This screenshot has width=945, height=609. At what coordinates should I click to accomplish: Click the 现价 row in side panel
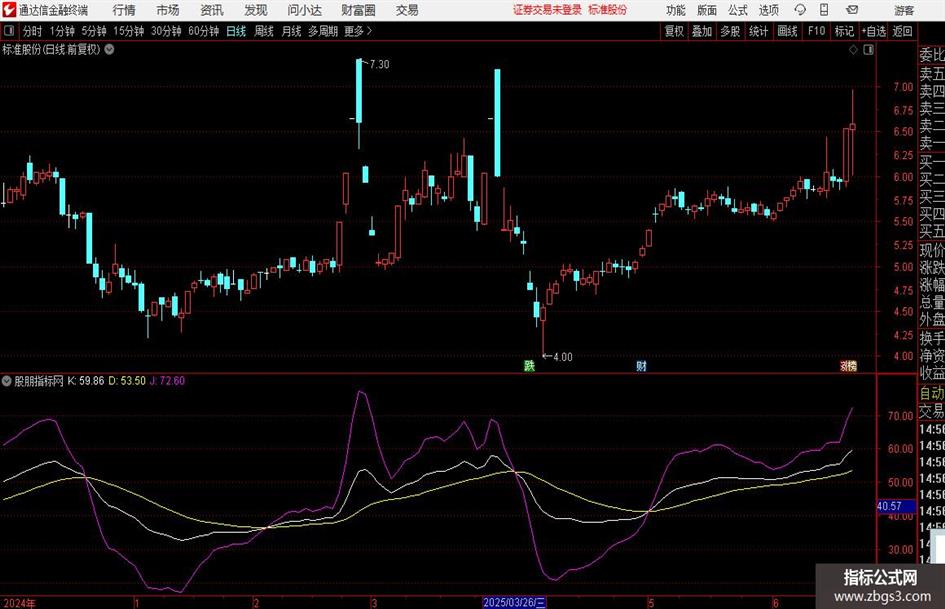[932, 250]
